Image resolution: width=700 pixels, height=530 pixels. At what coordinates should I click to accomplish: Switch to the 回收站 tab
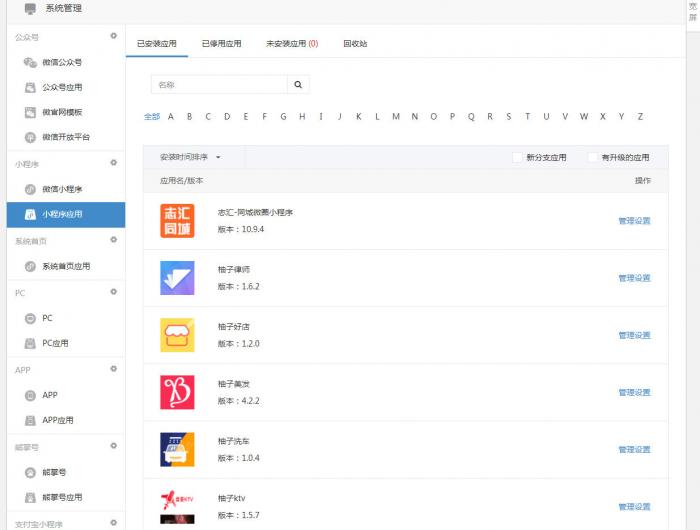[355, 44]
